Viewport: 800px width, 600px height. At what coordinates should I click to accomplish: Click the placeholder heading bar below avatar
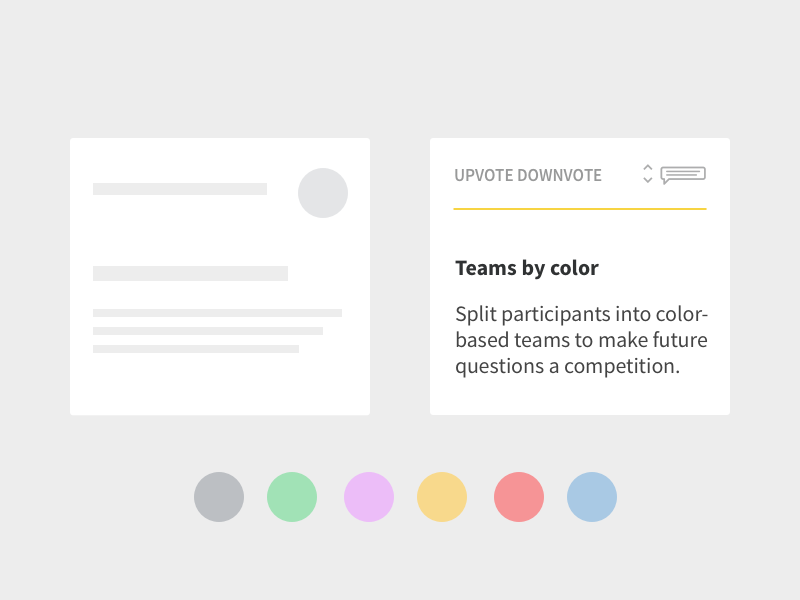190,273
